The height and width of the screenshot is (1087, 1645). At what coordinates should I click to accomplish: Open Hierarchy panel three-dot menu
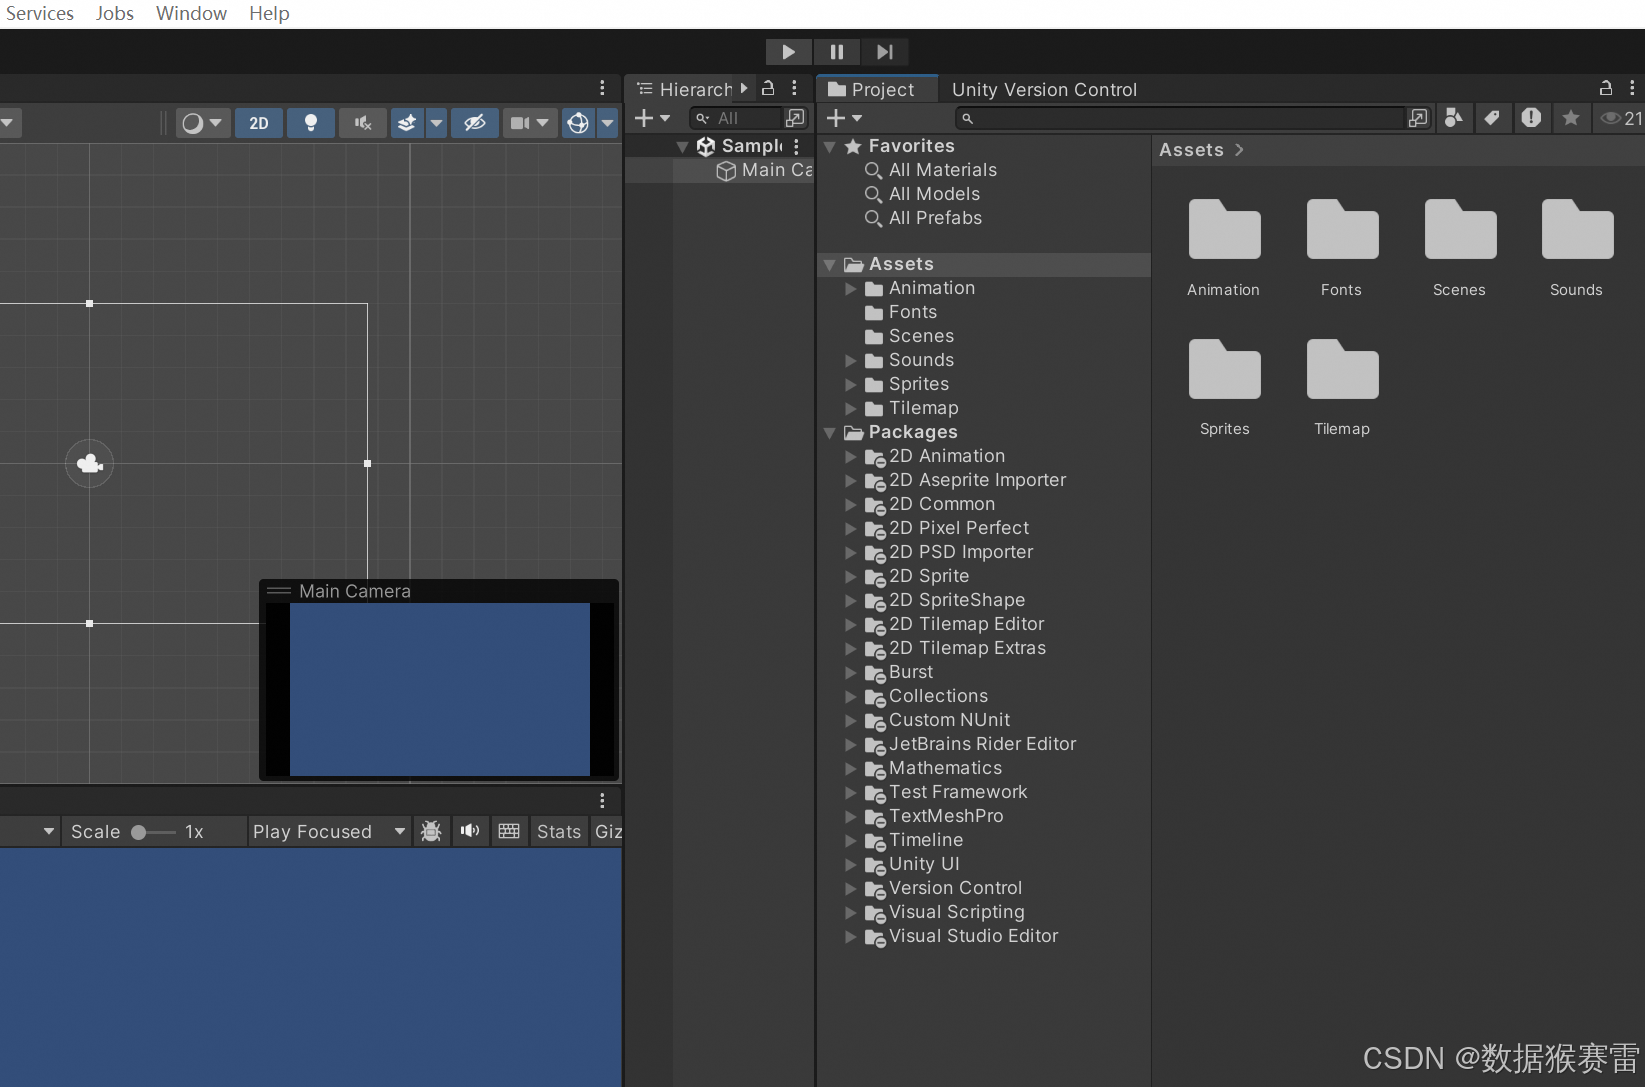coord(794,88)
